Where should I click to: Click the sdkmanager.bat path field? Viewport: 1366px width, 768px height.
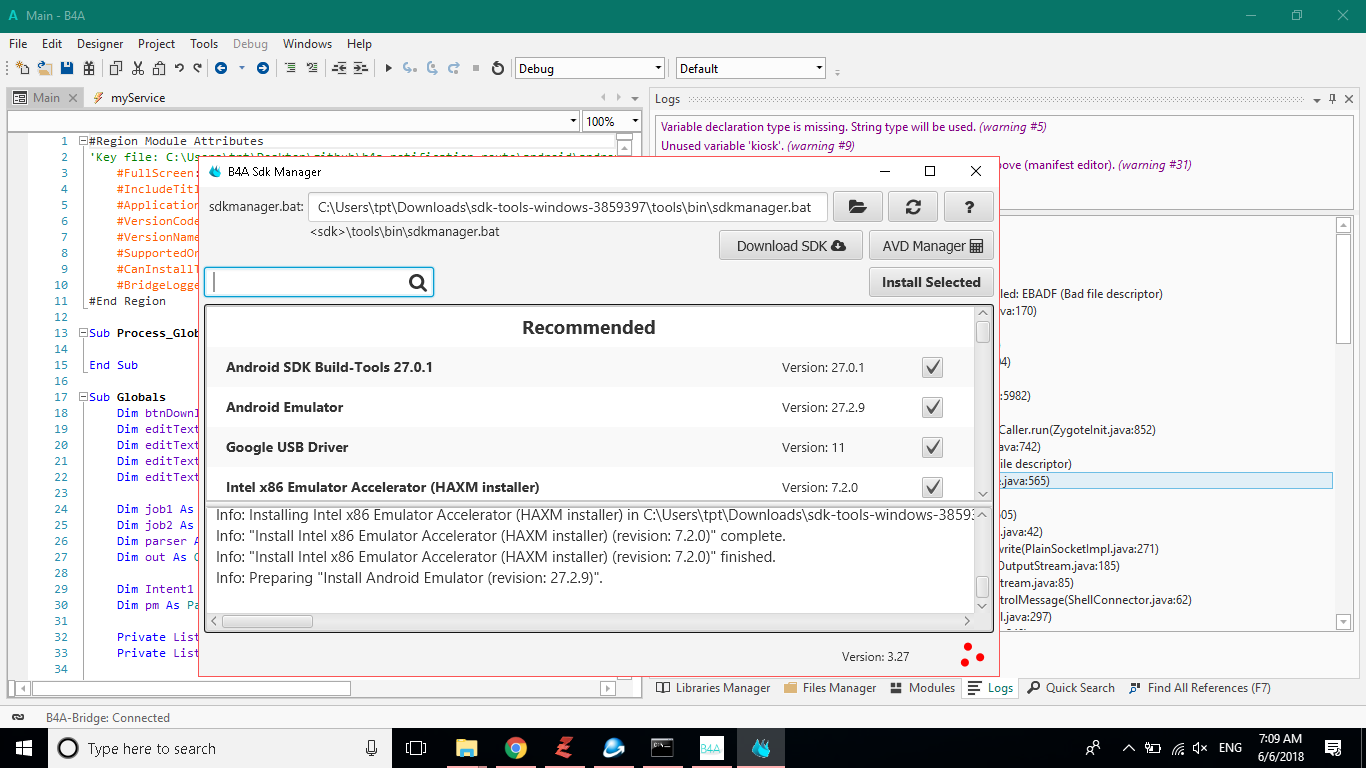click(x=568, y=207)
